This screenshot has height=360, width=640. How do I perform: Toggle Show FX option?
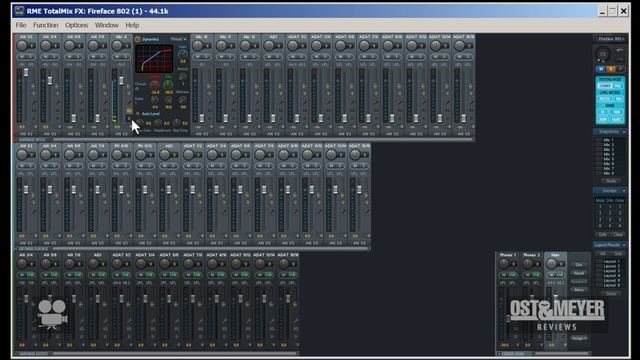[x=603, y=112]
